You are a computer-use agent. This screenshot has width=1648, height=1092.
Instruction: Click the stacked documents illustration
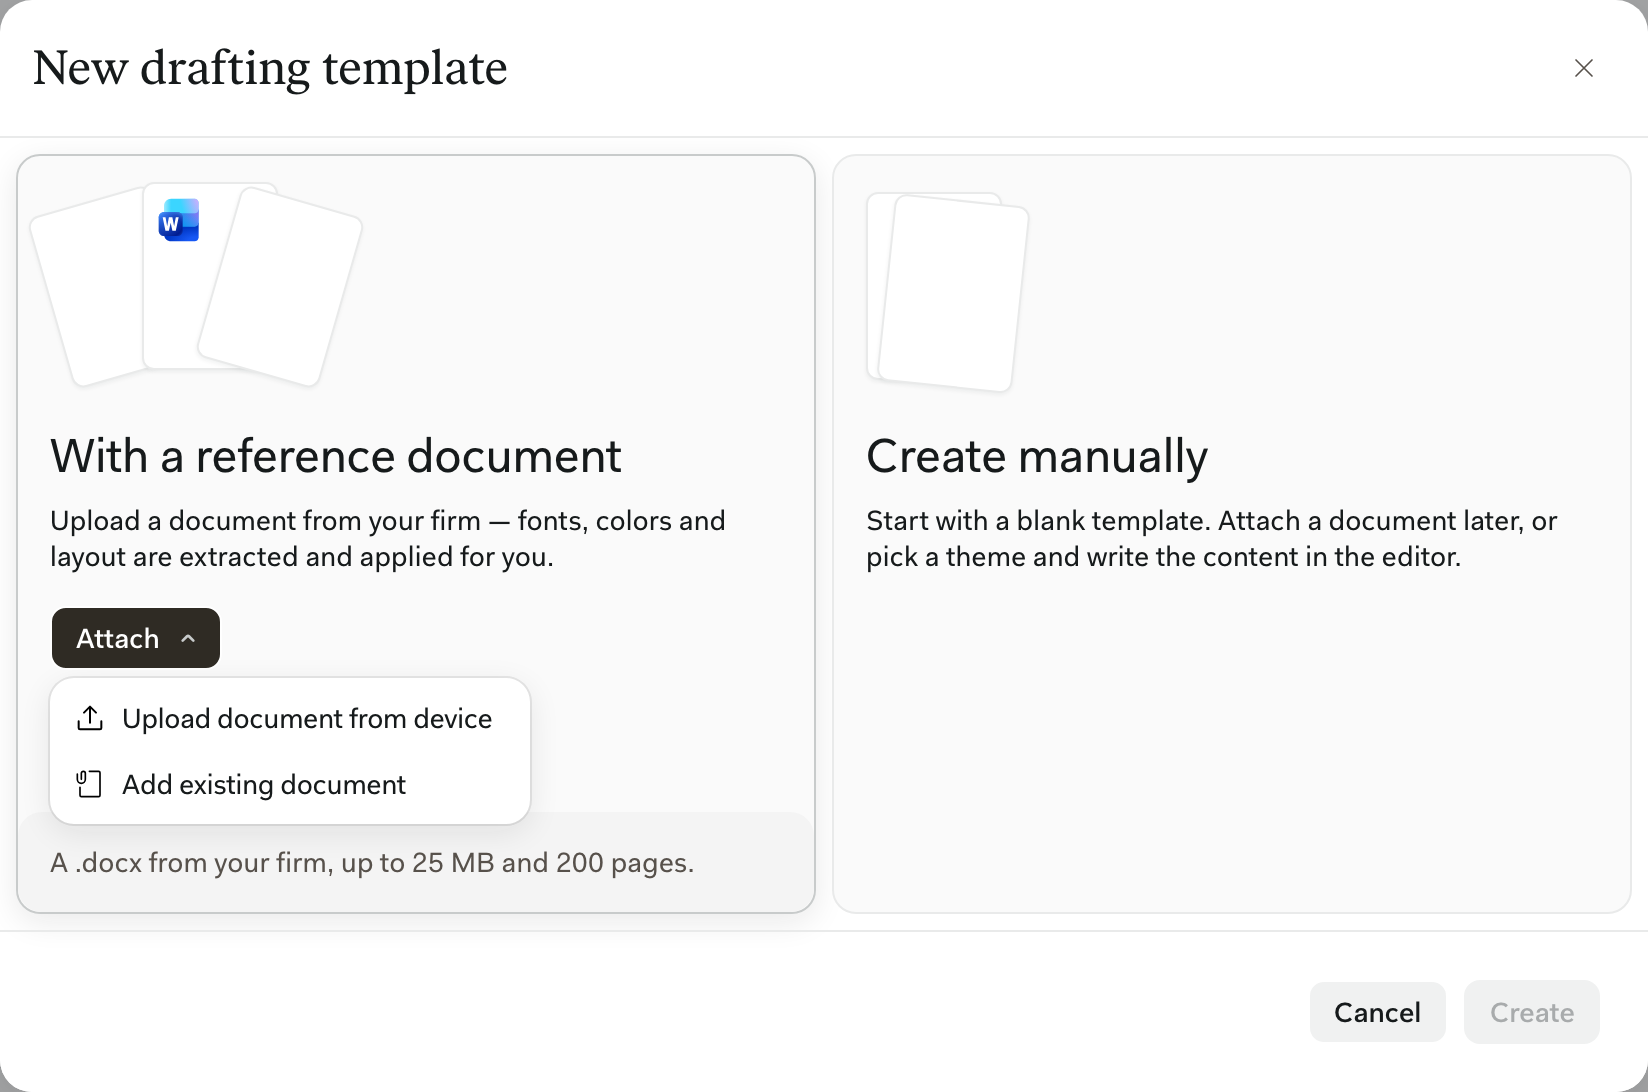point(196,285)
